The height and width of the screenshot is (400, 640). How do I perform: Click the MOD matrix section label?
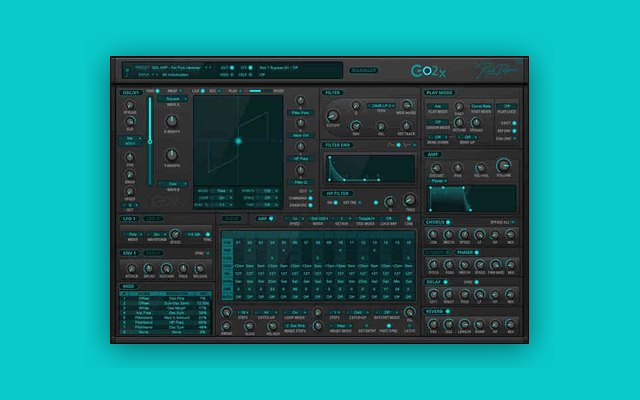tap(128, 286)
